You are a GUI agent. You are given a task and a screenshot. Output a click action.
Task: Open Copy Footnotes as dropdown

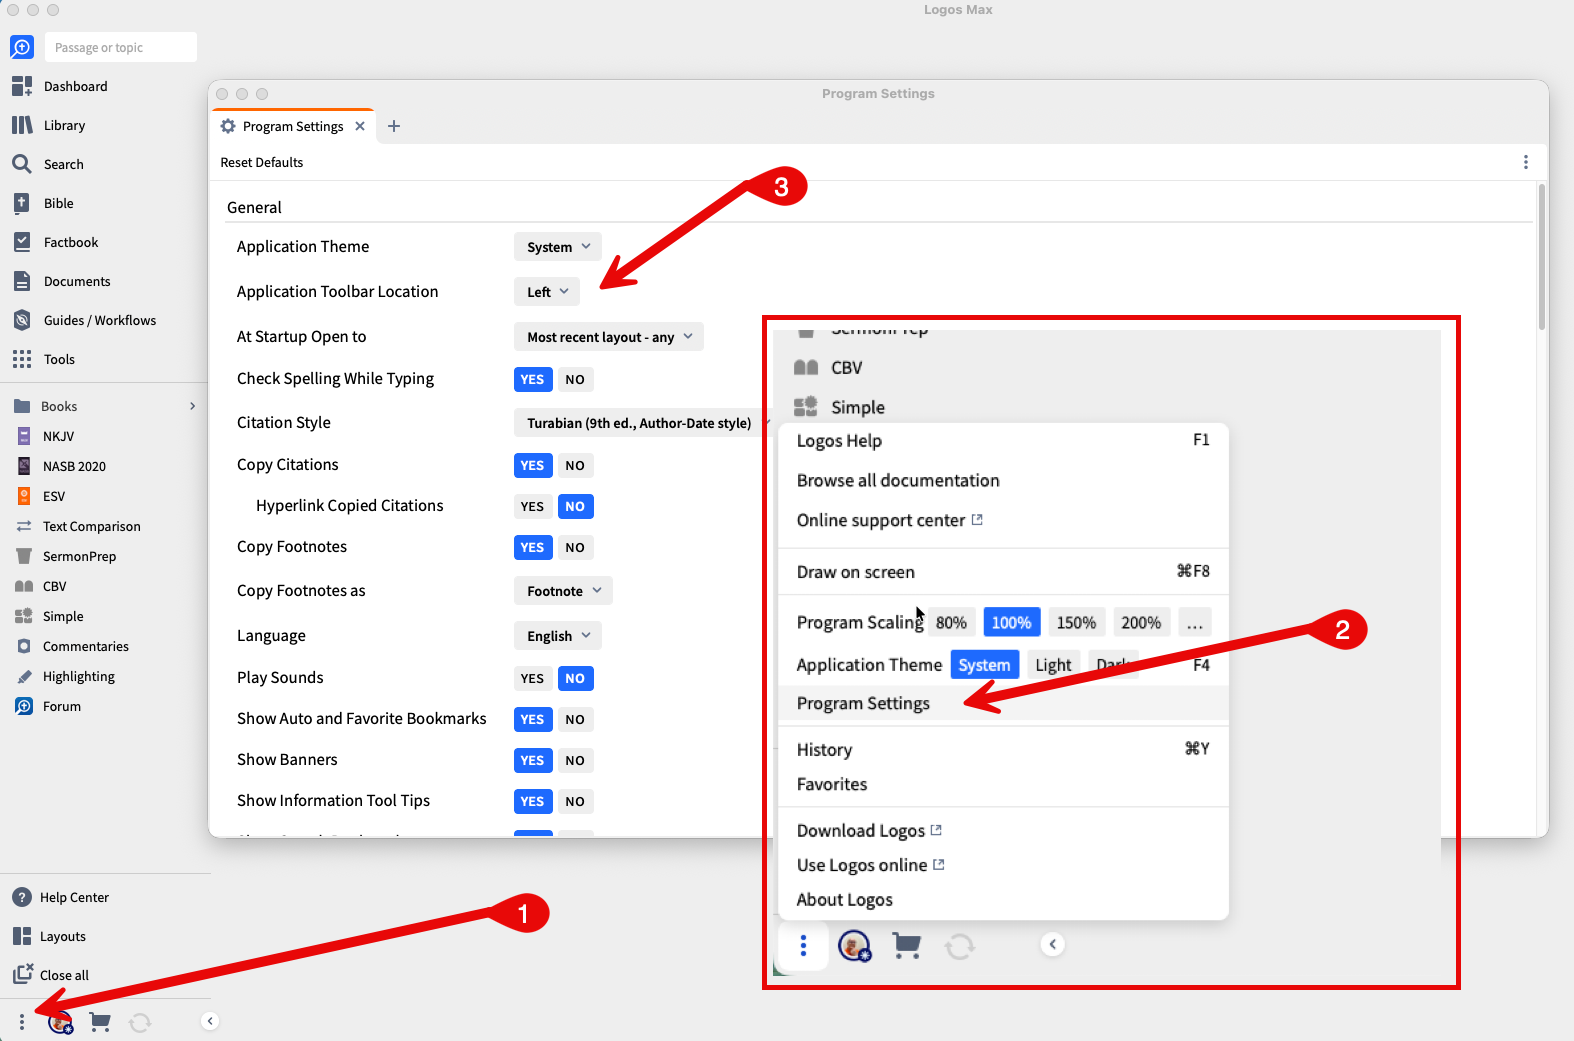click(563, 591)
